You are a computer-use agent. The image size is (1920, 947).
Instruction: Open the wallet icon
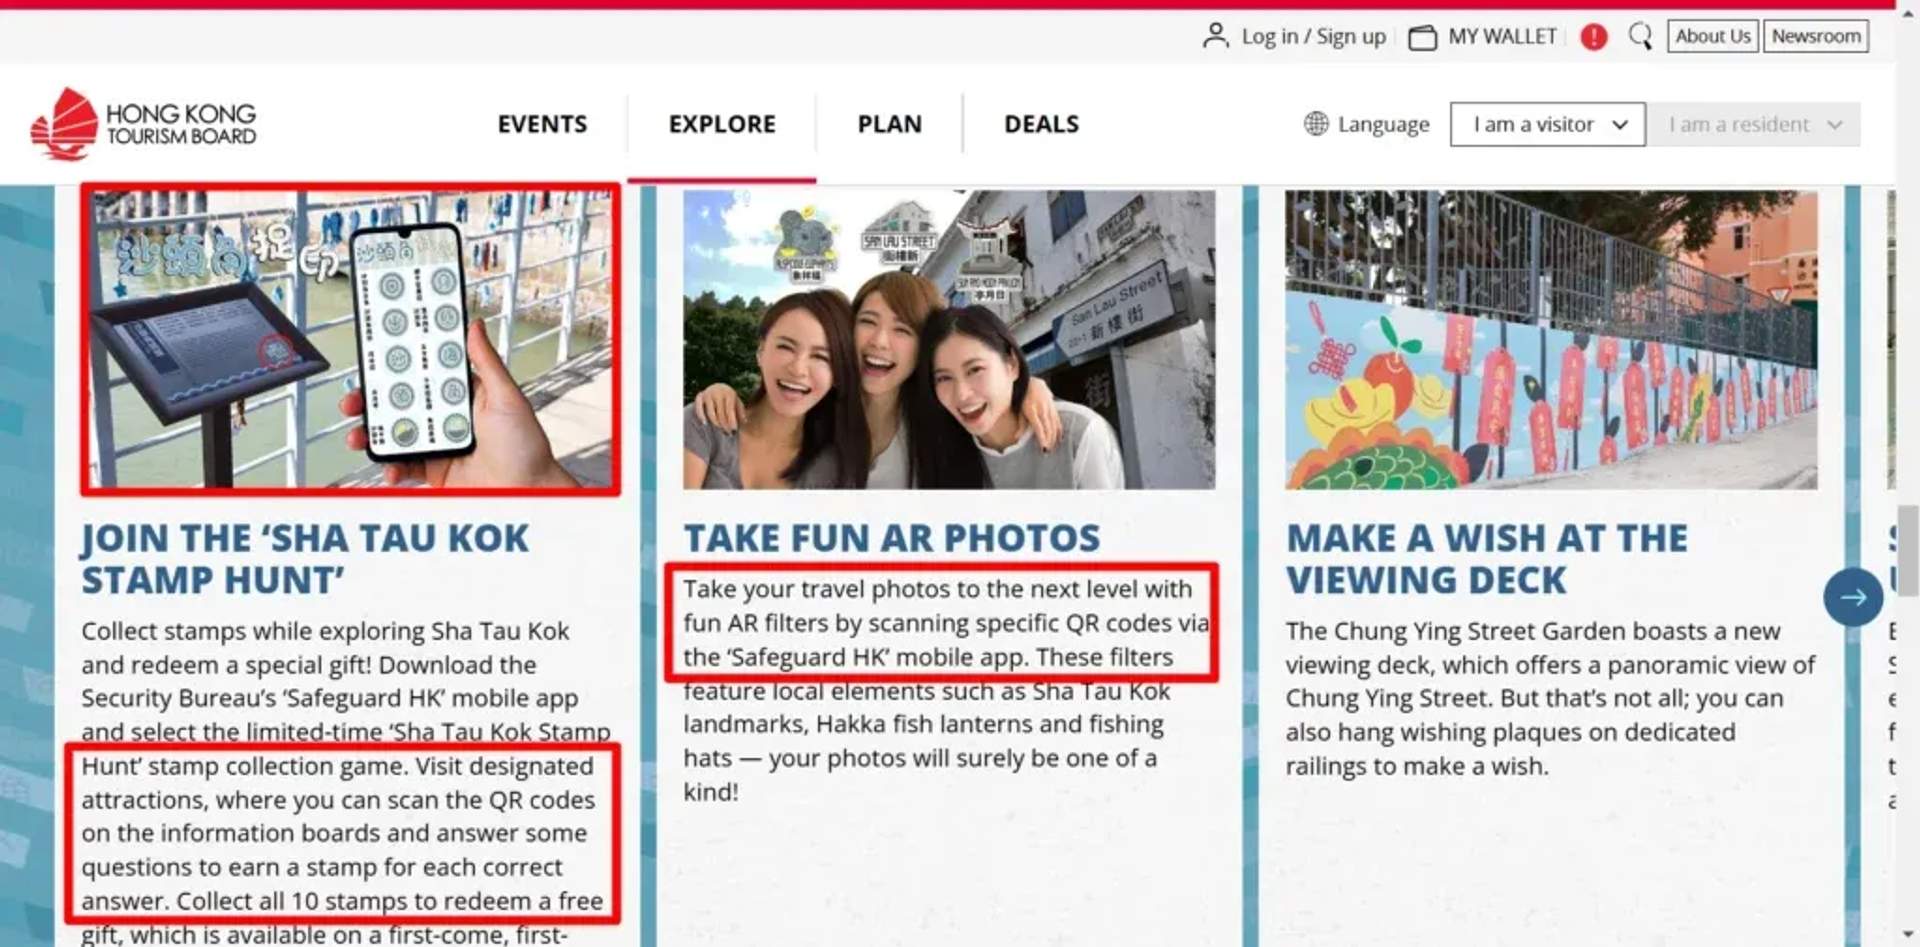(1422, 37)
